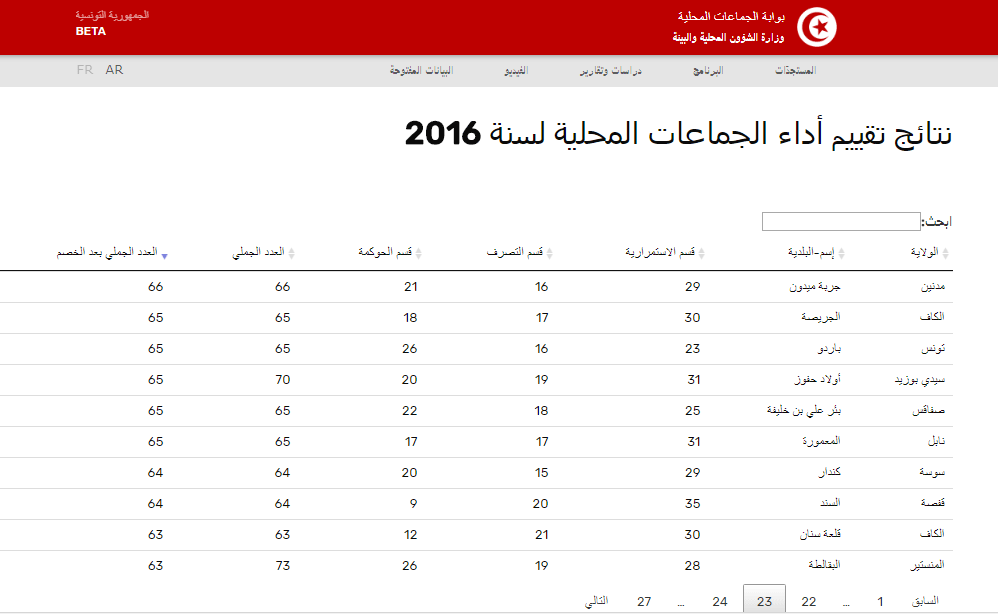Click total 73 in البقالطة row

pyautogui.click(x=283, y=566)
